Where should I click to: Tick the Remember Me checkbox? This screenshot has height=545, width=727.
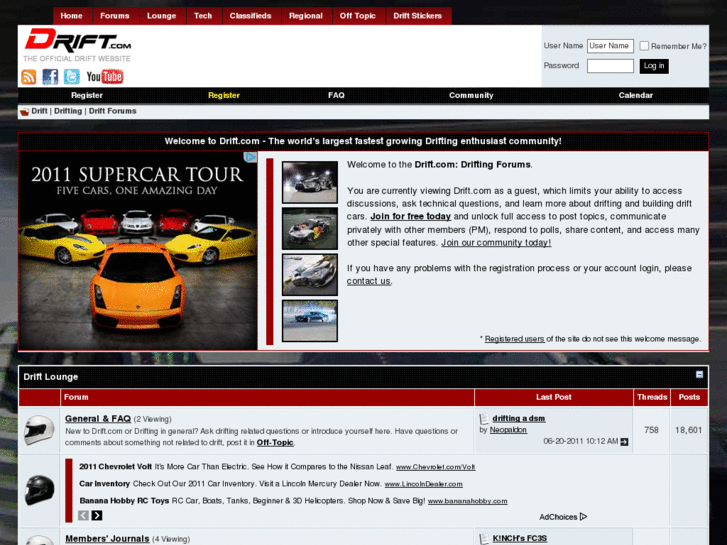tap(644, 45)
